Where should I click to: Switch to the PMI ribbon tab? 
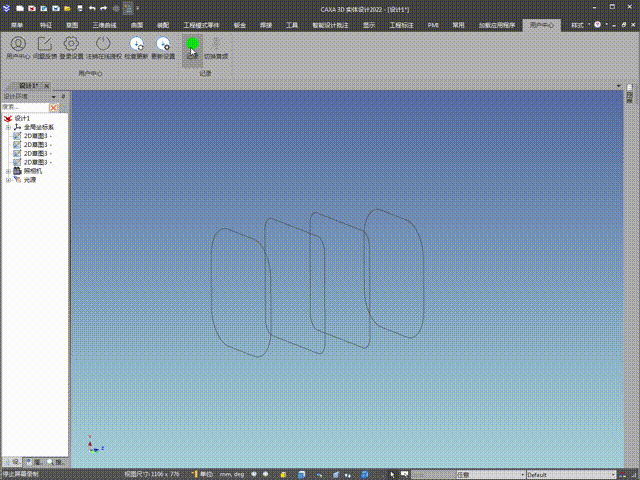click(x=433, y=23)
